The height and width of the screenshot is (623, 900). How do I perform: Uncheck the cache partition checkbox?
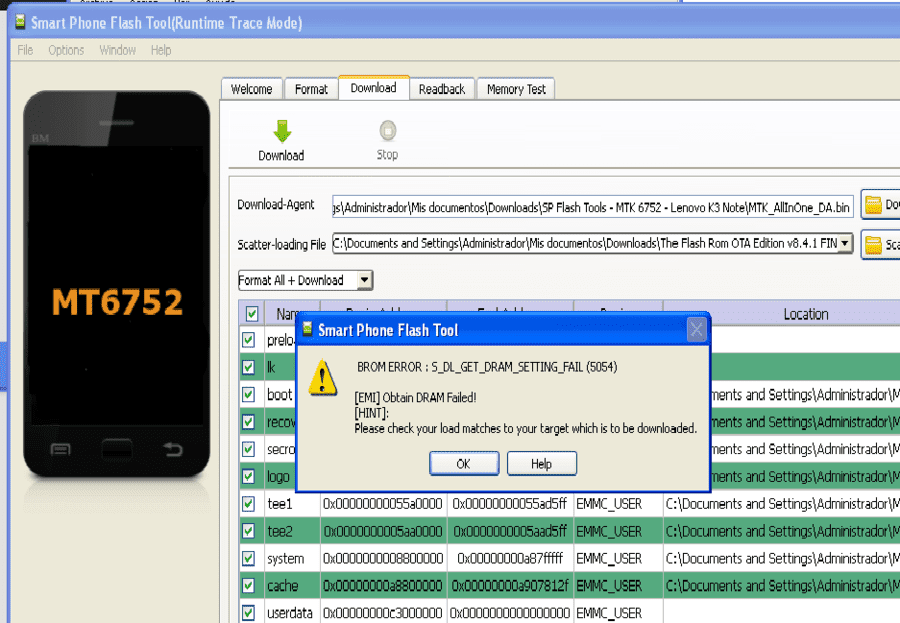[x=249, y=585]
